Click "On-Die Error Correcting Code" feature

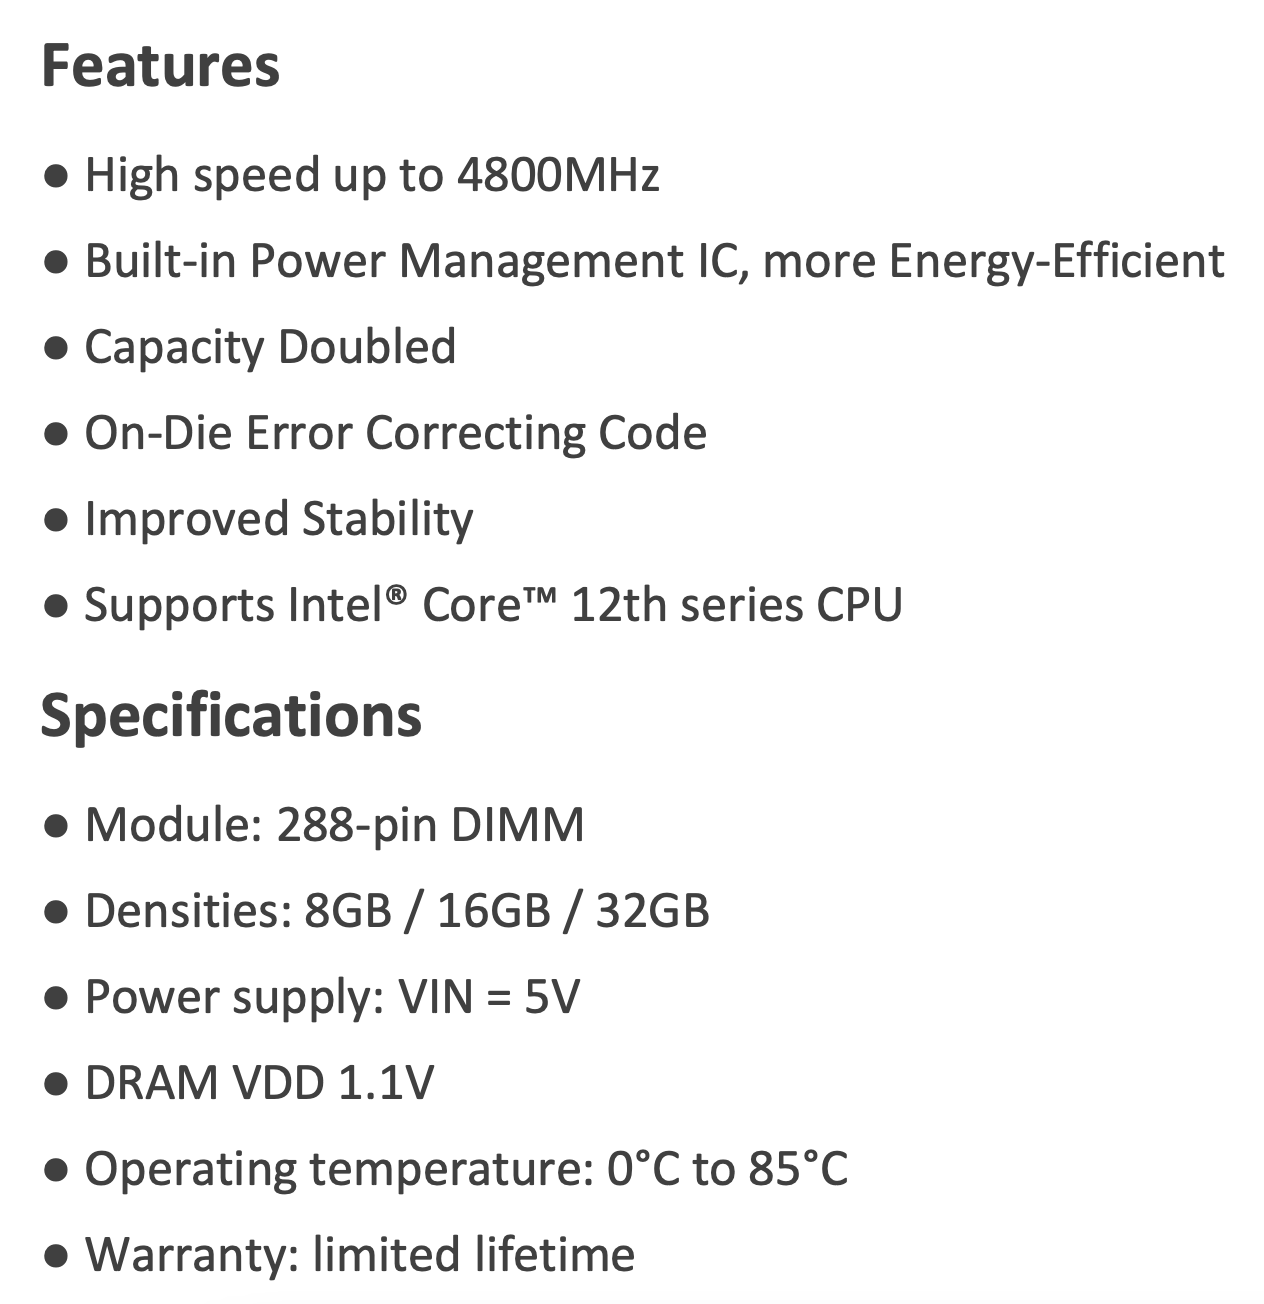pos(395,433)
